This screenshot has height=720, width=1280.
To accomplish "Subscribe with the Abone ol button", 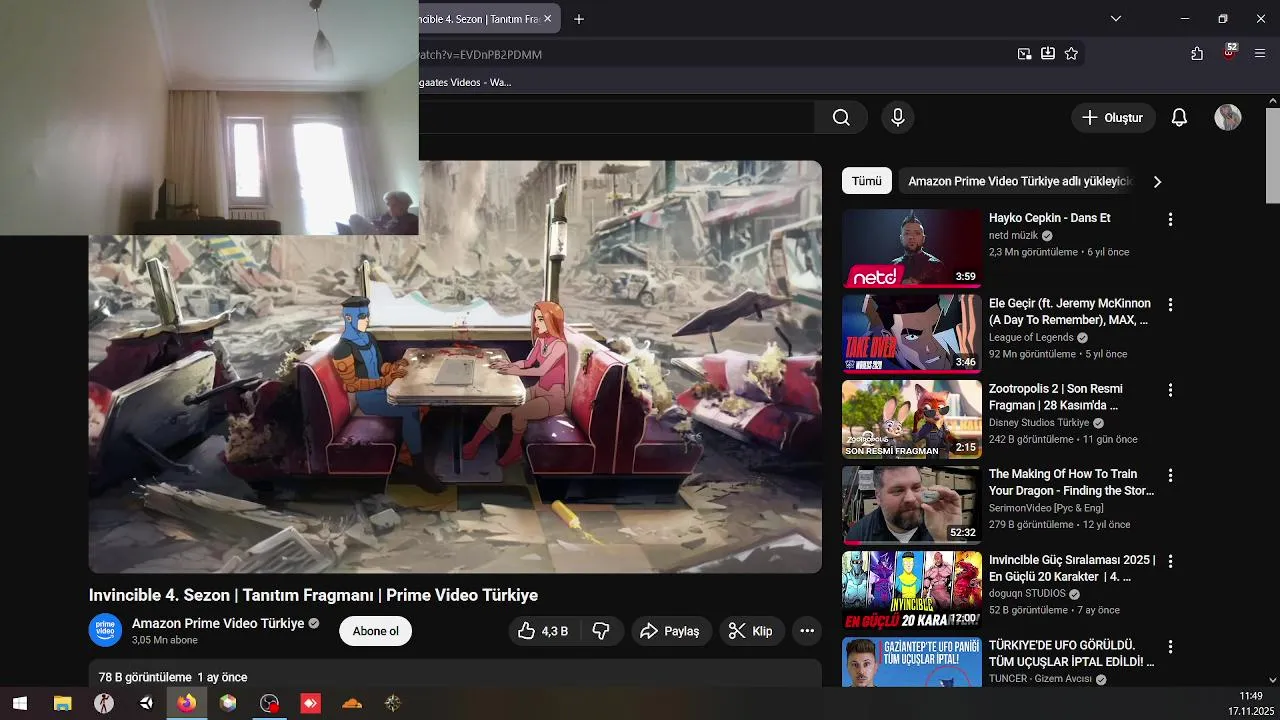I will tap(375, 631).
